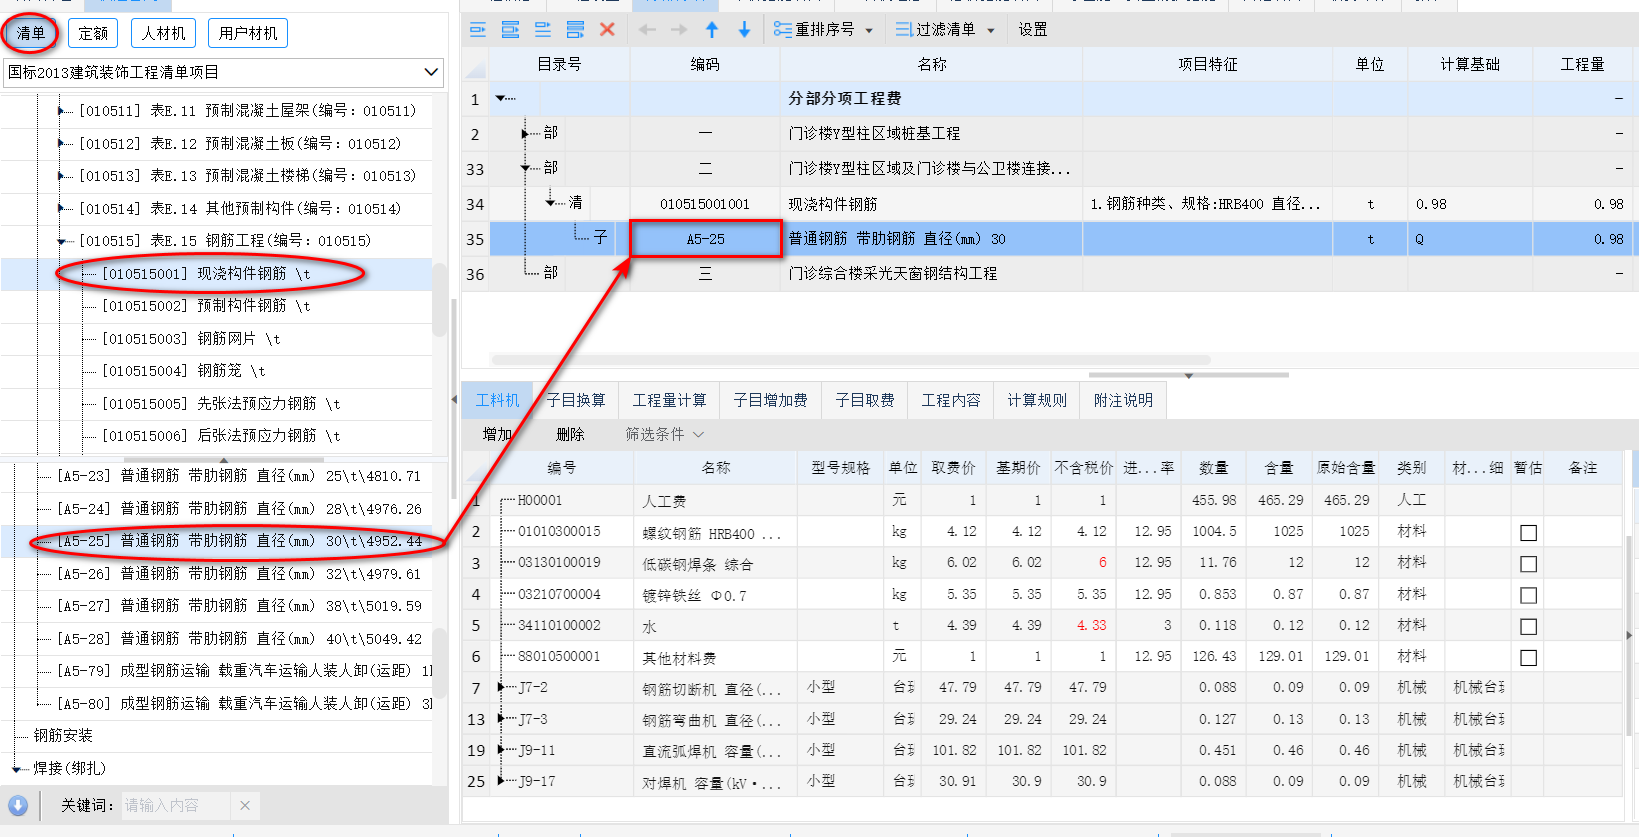Toggle the 暂估 checkbox for 水 row
Viewport: 1639px width, 837px height.
click(1528, 626)
